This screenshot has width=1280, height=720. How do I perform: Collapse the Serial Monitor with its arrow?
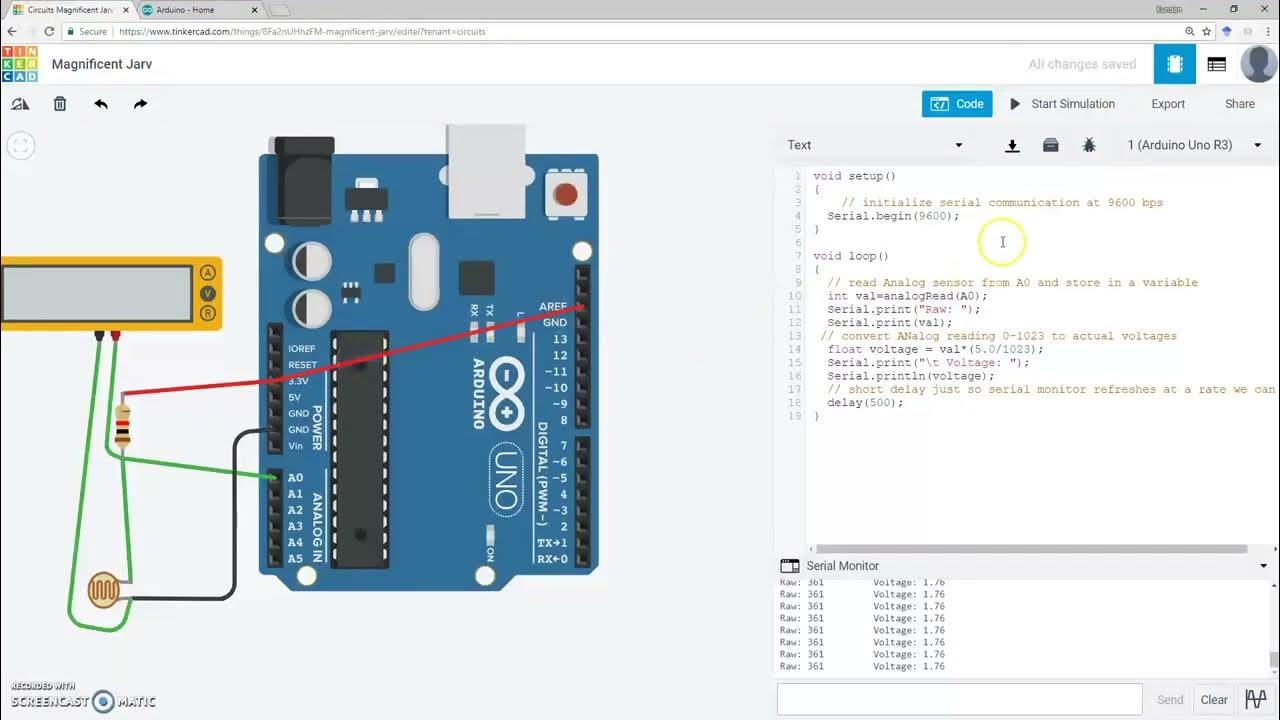pos(1263,566)
